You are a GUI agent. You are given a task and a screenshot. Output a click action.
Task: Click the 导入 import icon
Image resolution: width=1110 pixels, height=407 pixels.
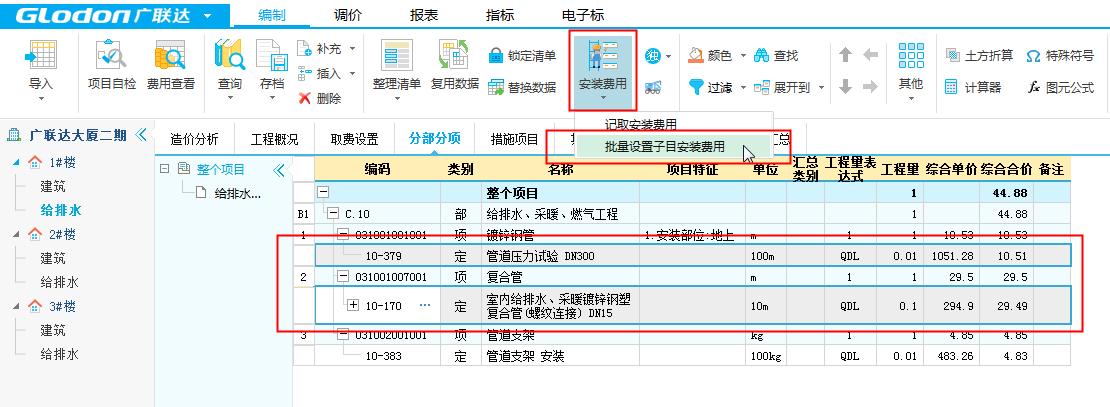pyautogui.click(x=40, y=57)
